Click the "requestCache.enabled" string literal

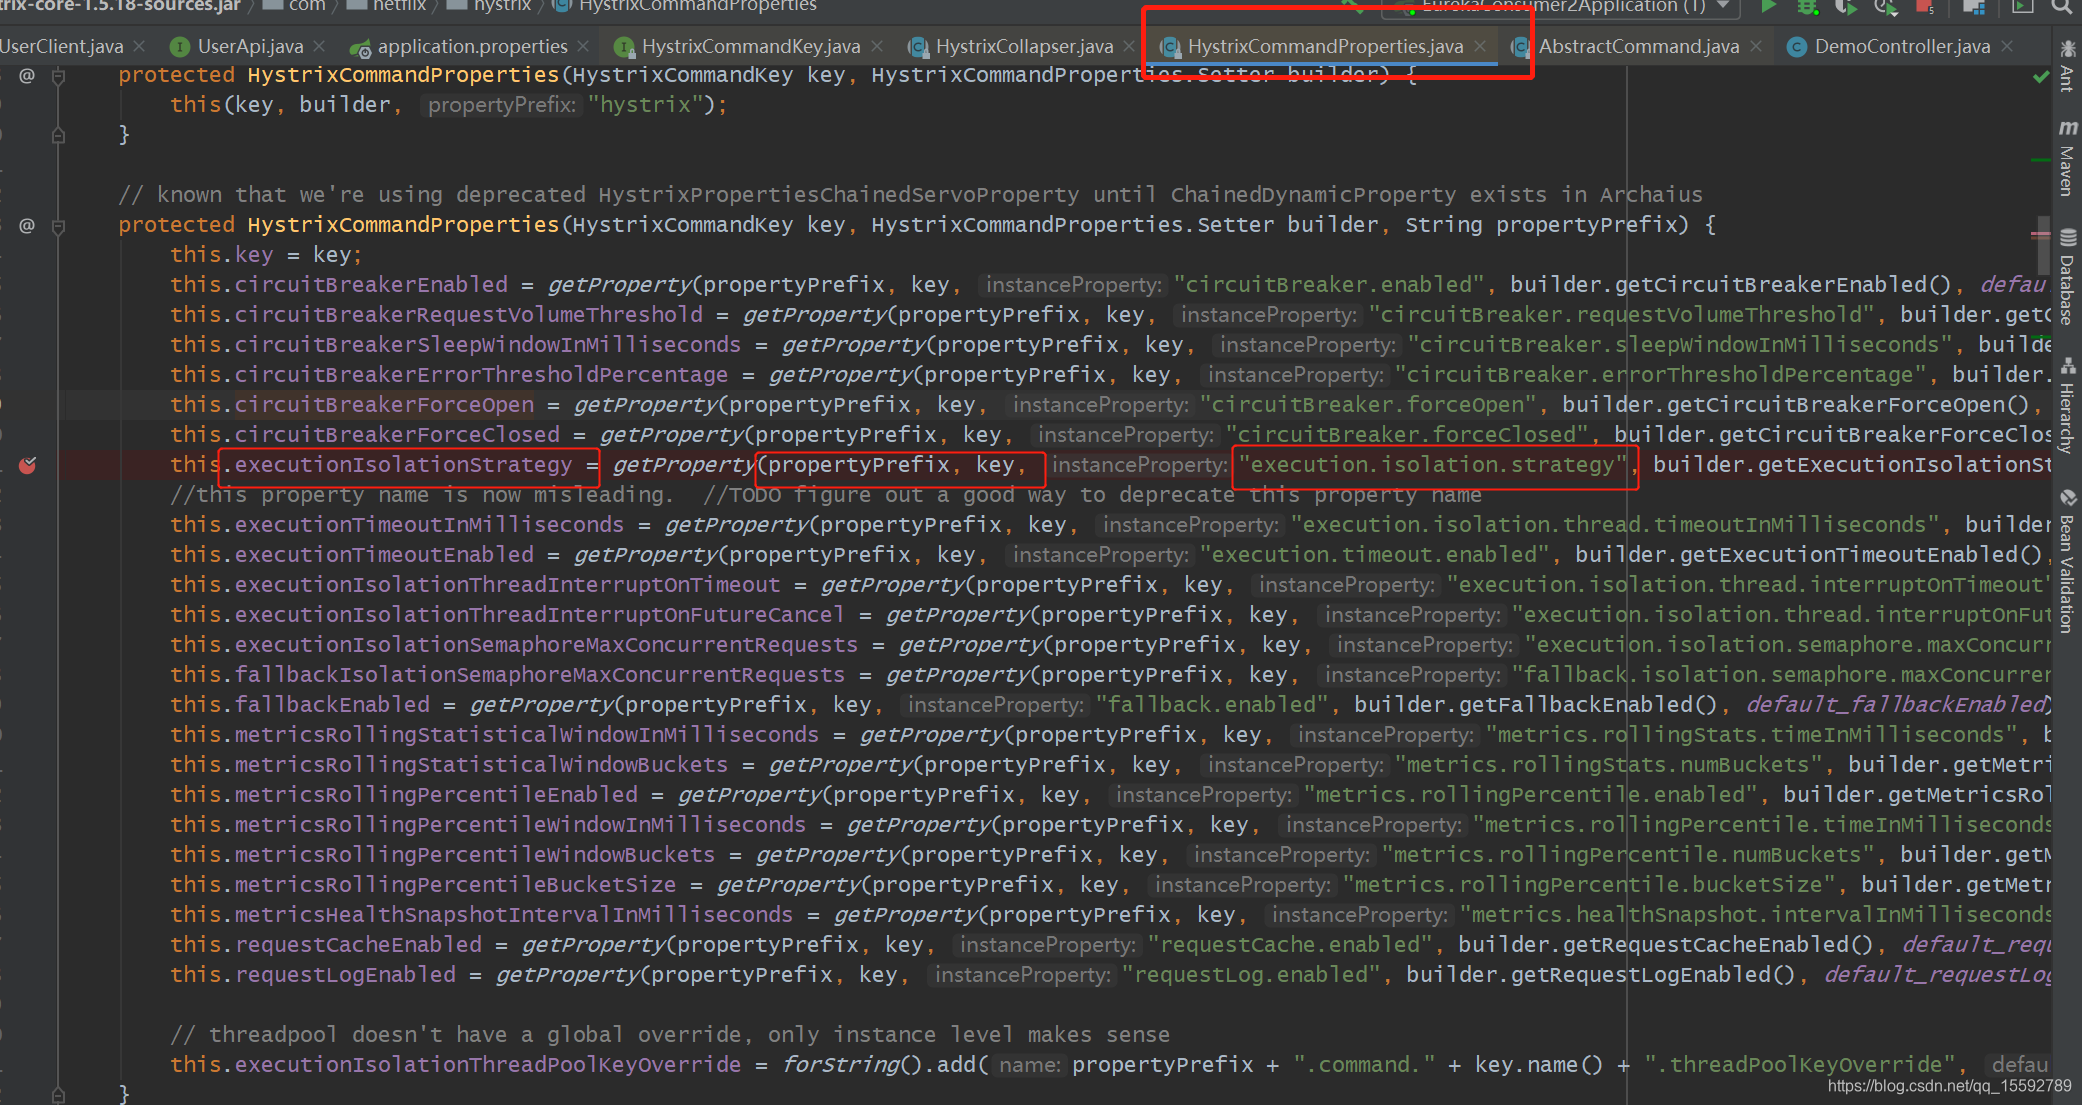point(1290,945)
